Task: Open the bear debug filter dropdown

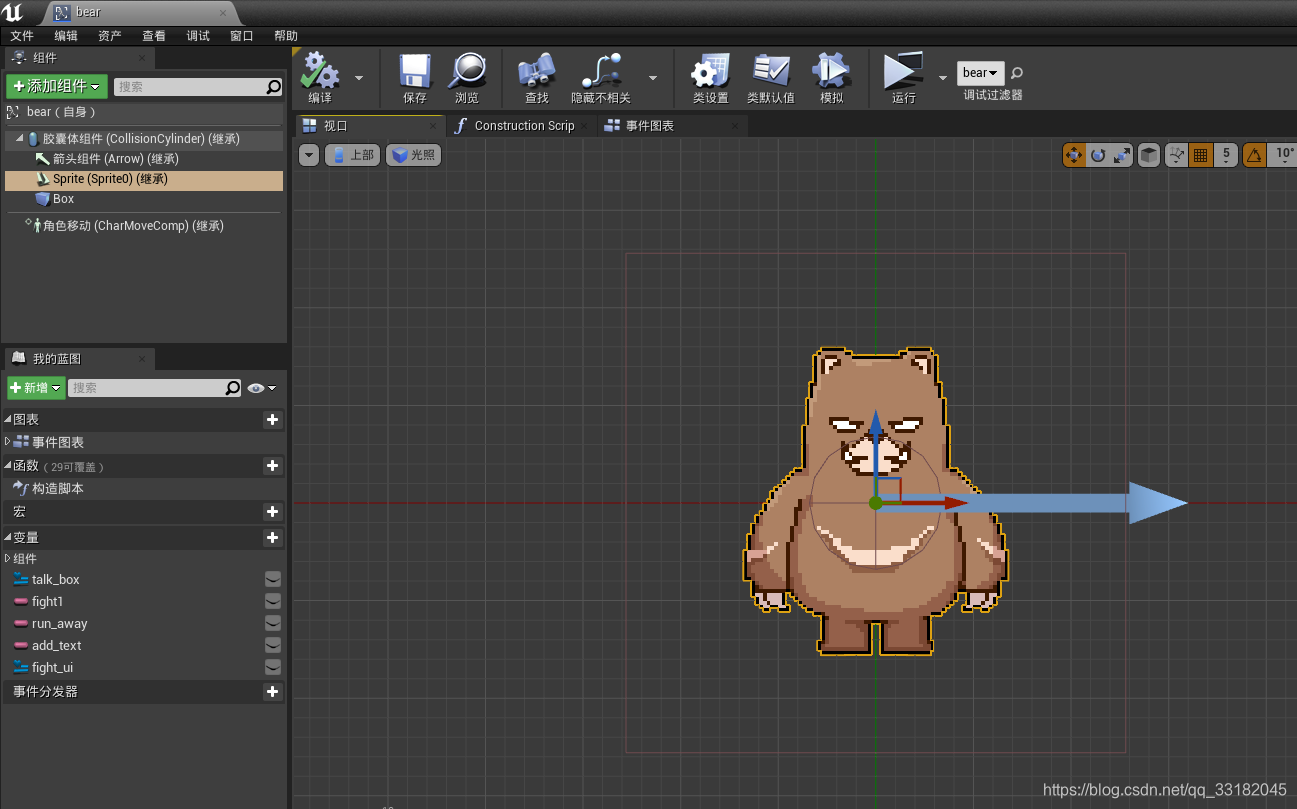Action: point(980,73)
